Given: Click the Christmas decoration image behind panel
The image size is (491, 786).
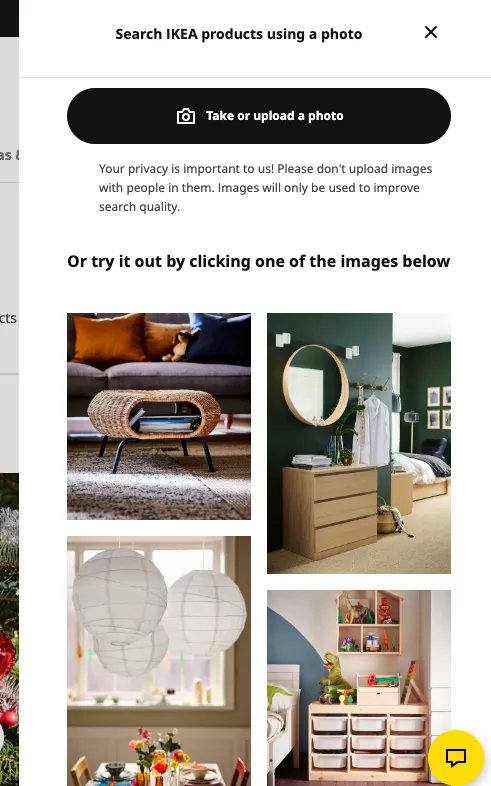Looking at the screenshot, I should (9, 629).
